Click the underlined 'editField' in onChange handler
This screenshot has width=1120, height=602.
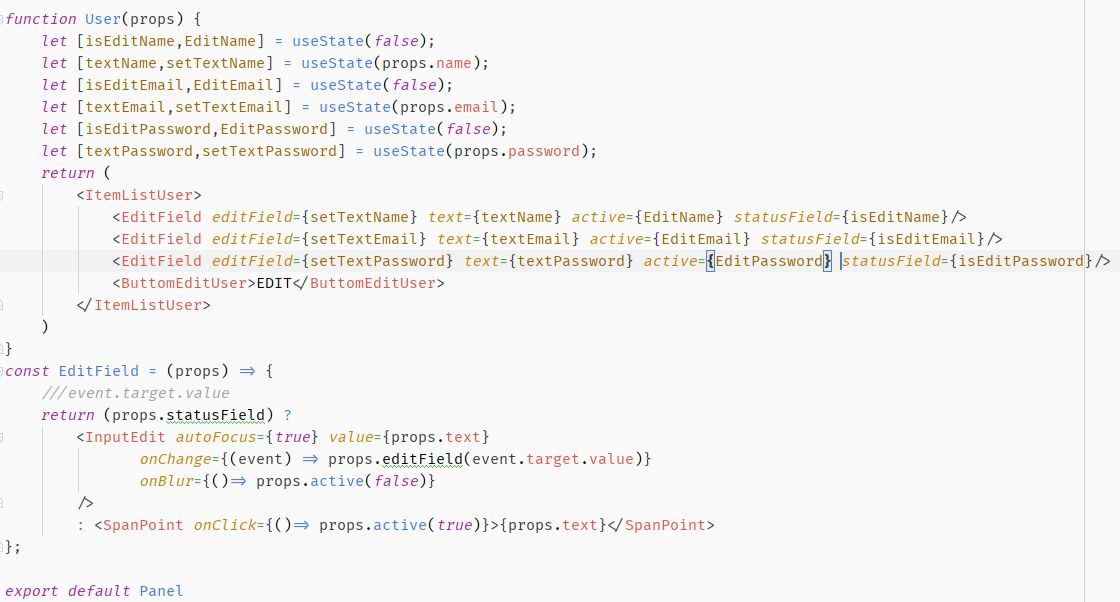coord(422,459)
